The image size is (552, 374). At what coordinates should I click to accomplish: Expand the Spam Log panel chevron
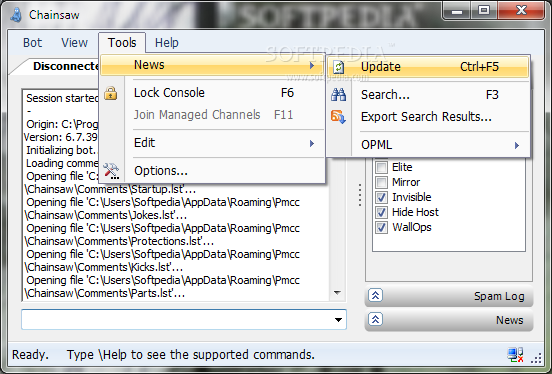375,295
